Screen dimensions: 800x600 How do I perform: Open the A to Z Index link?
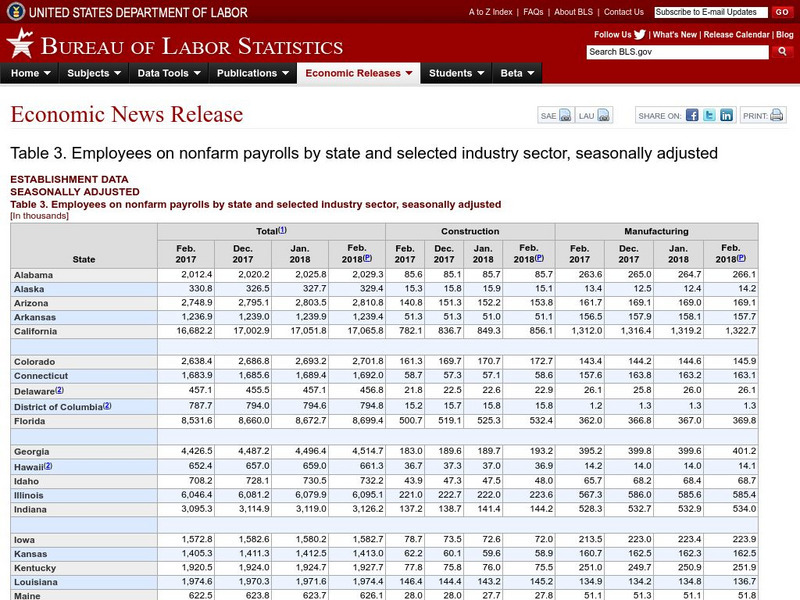click(490, 12)
